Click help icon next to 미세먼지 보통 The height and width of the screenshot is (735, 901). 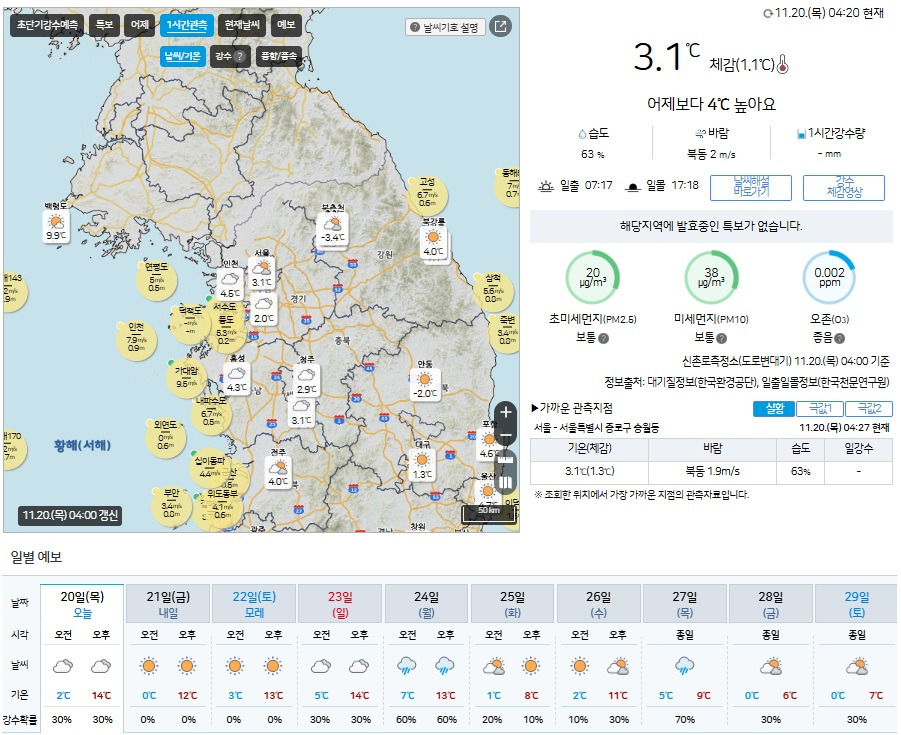722,338
